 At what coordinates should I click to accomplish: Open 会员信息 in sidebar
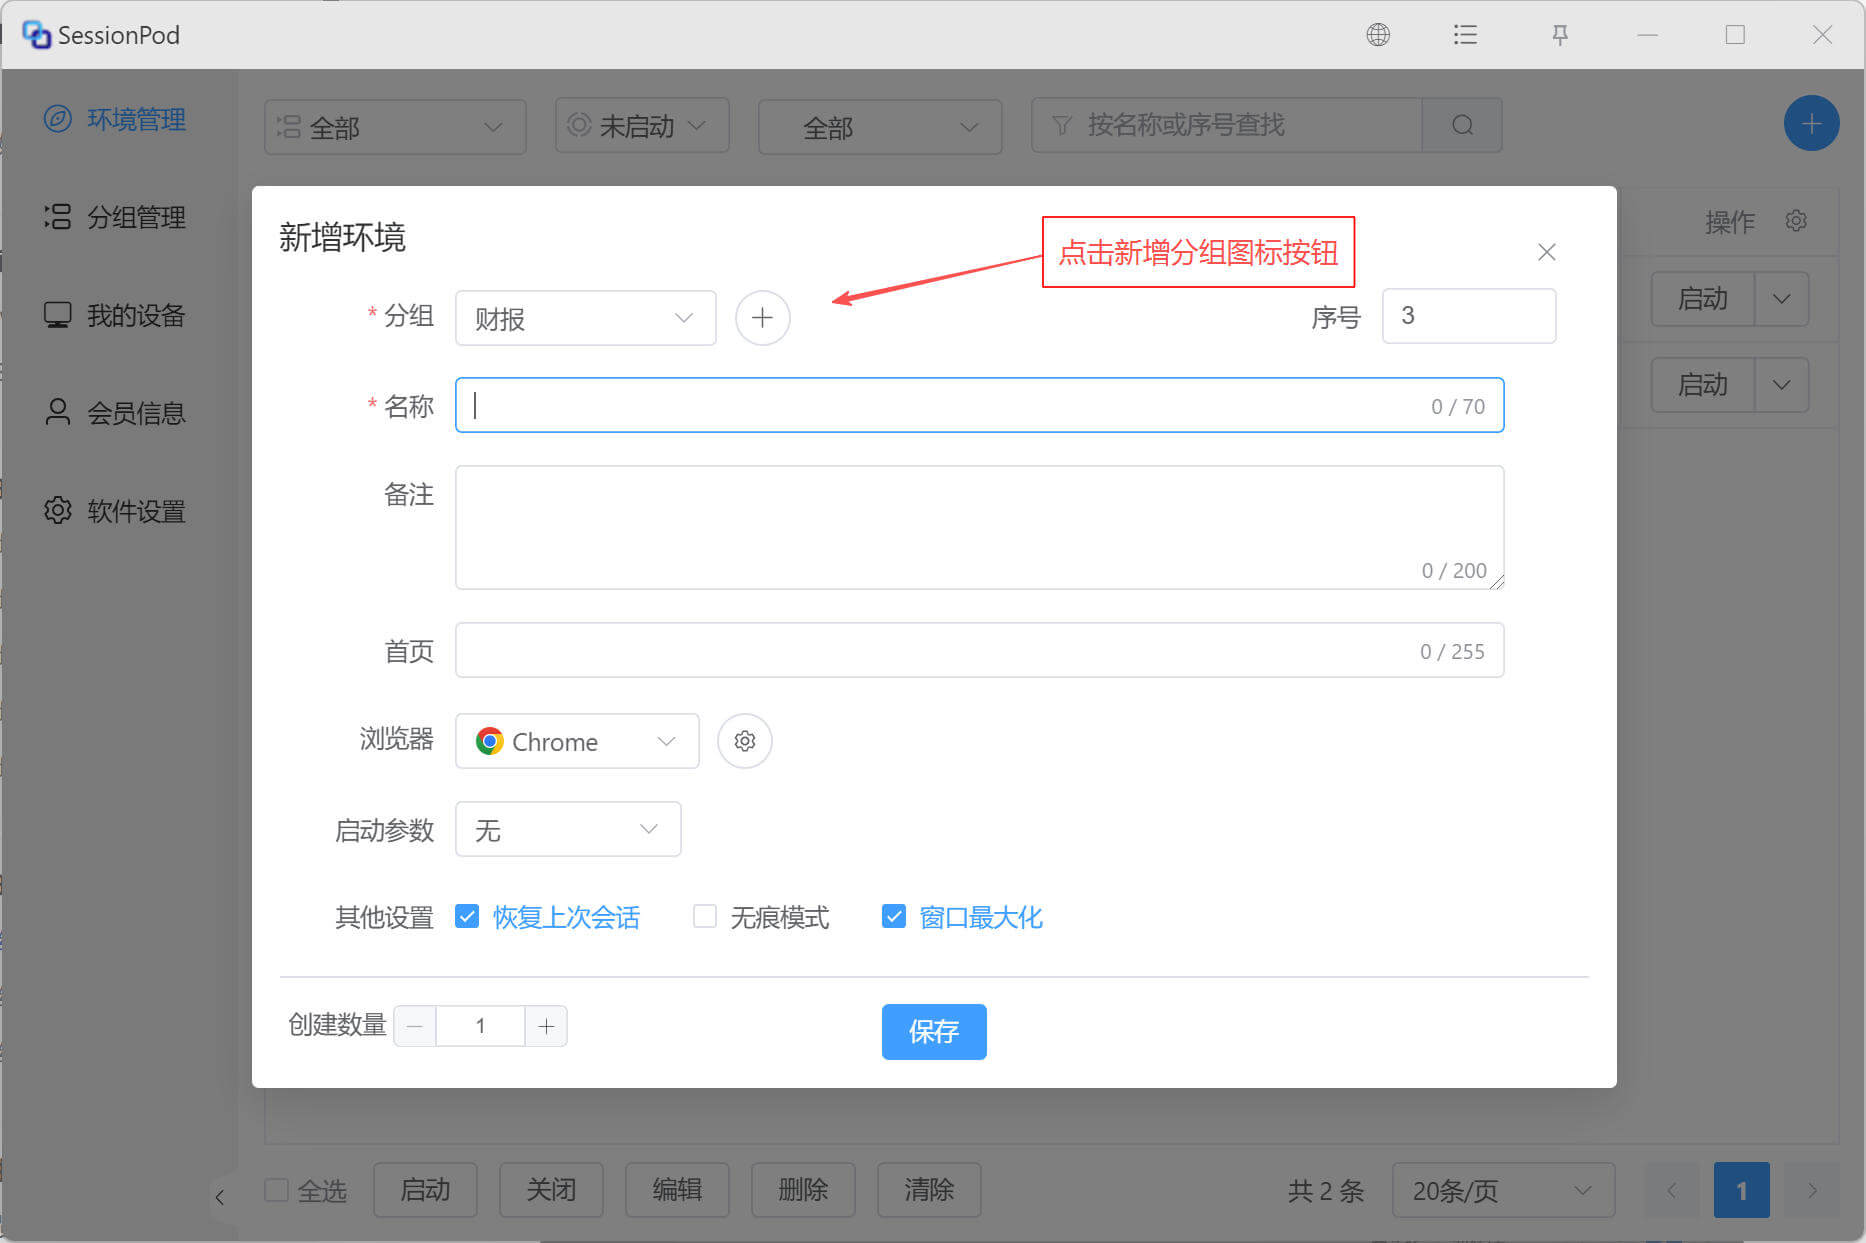tap(116, 413)
